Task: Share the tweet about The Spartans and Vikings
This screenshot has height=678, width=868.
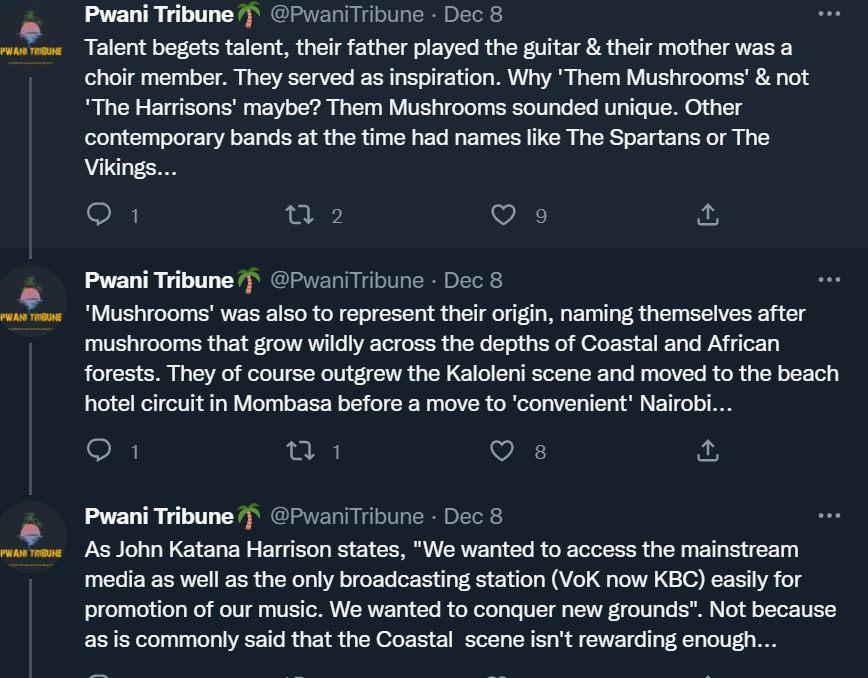Action: (x=707, y=214)
